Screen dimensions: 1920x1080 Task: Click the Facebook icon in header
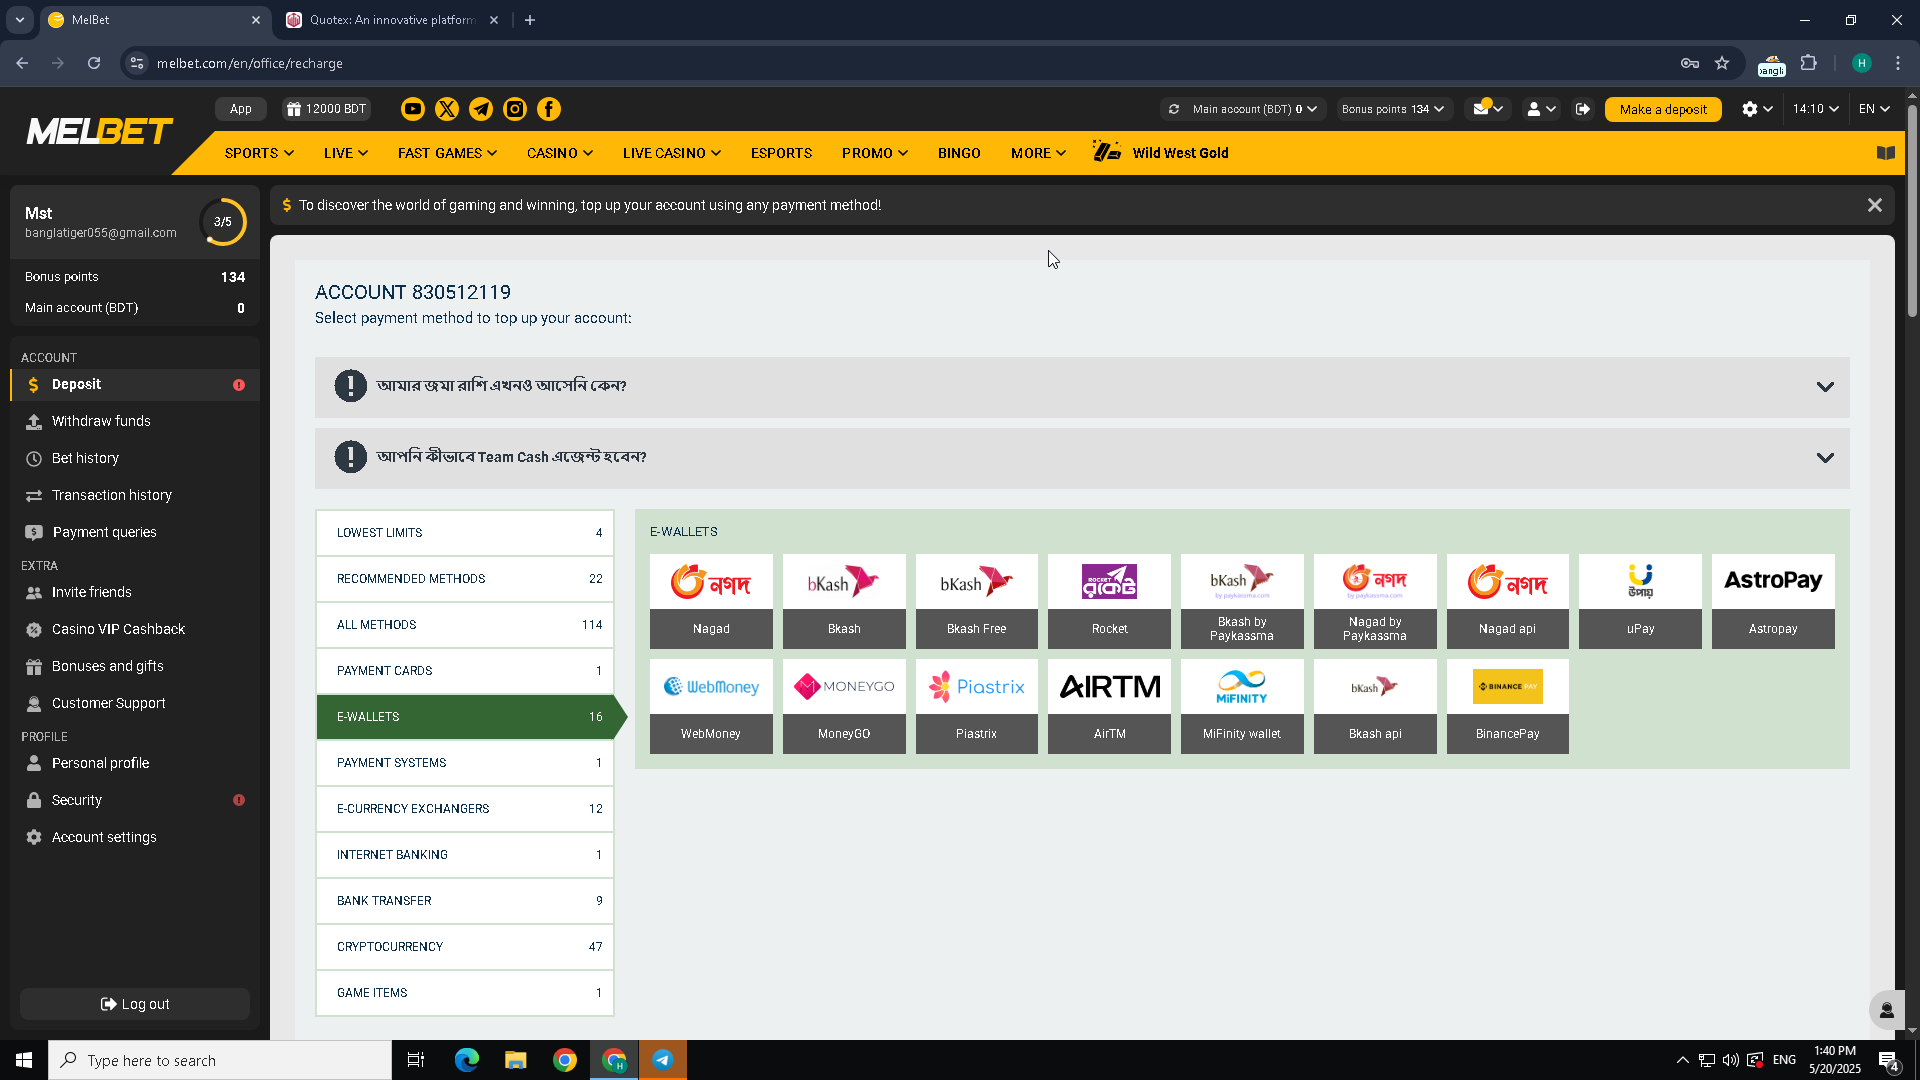549,109
